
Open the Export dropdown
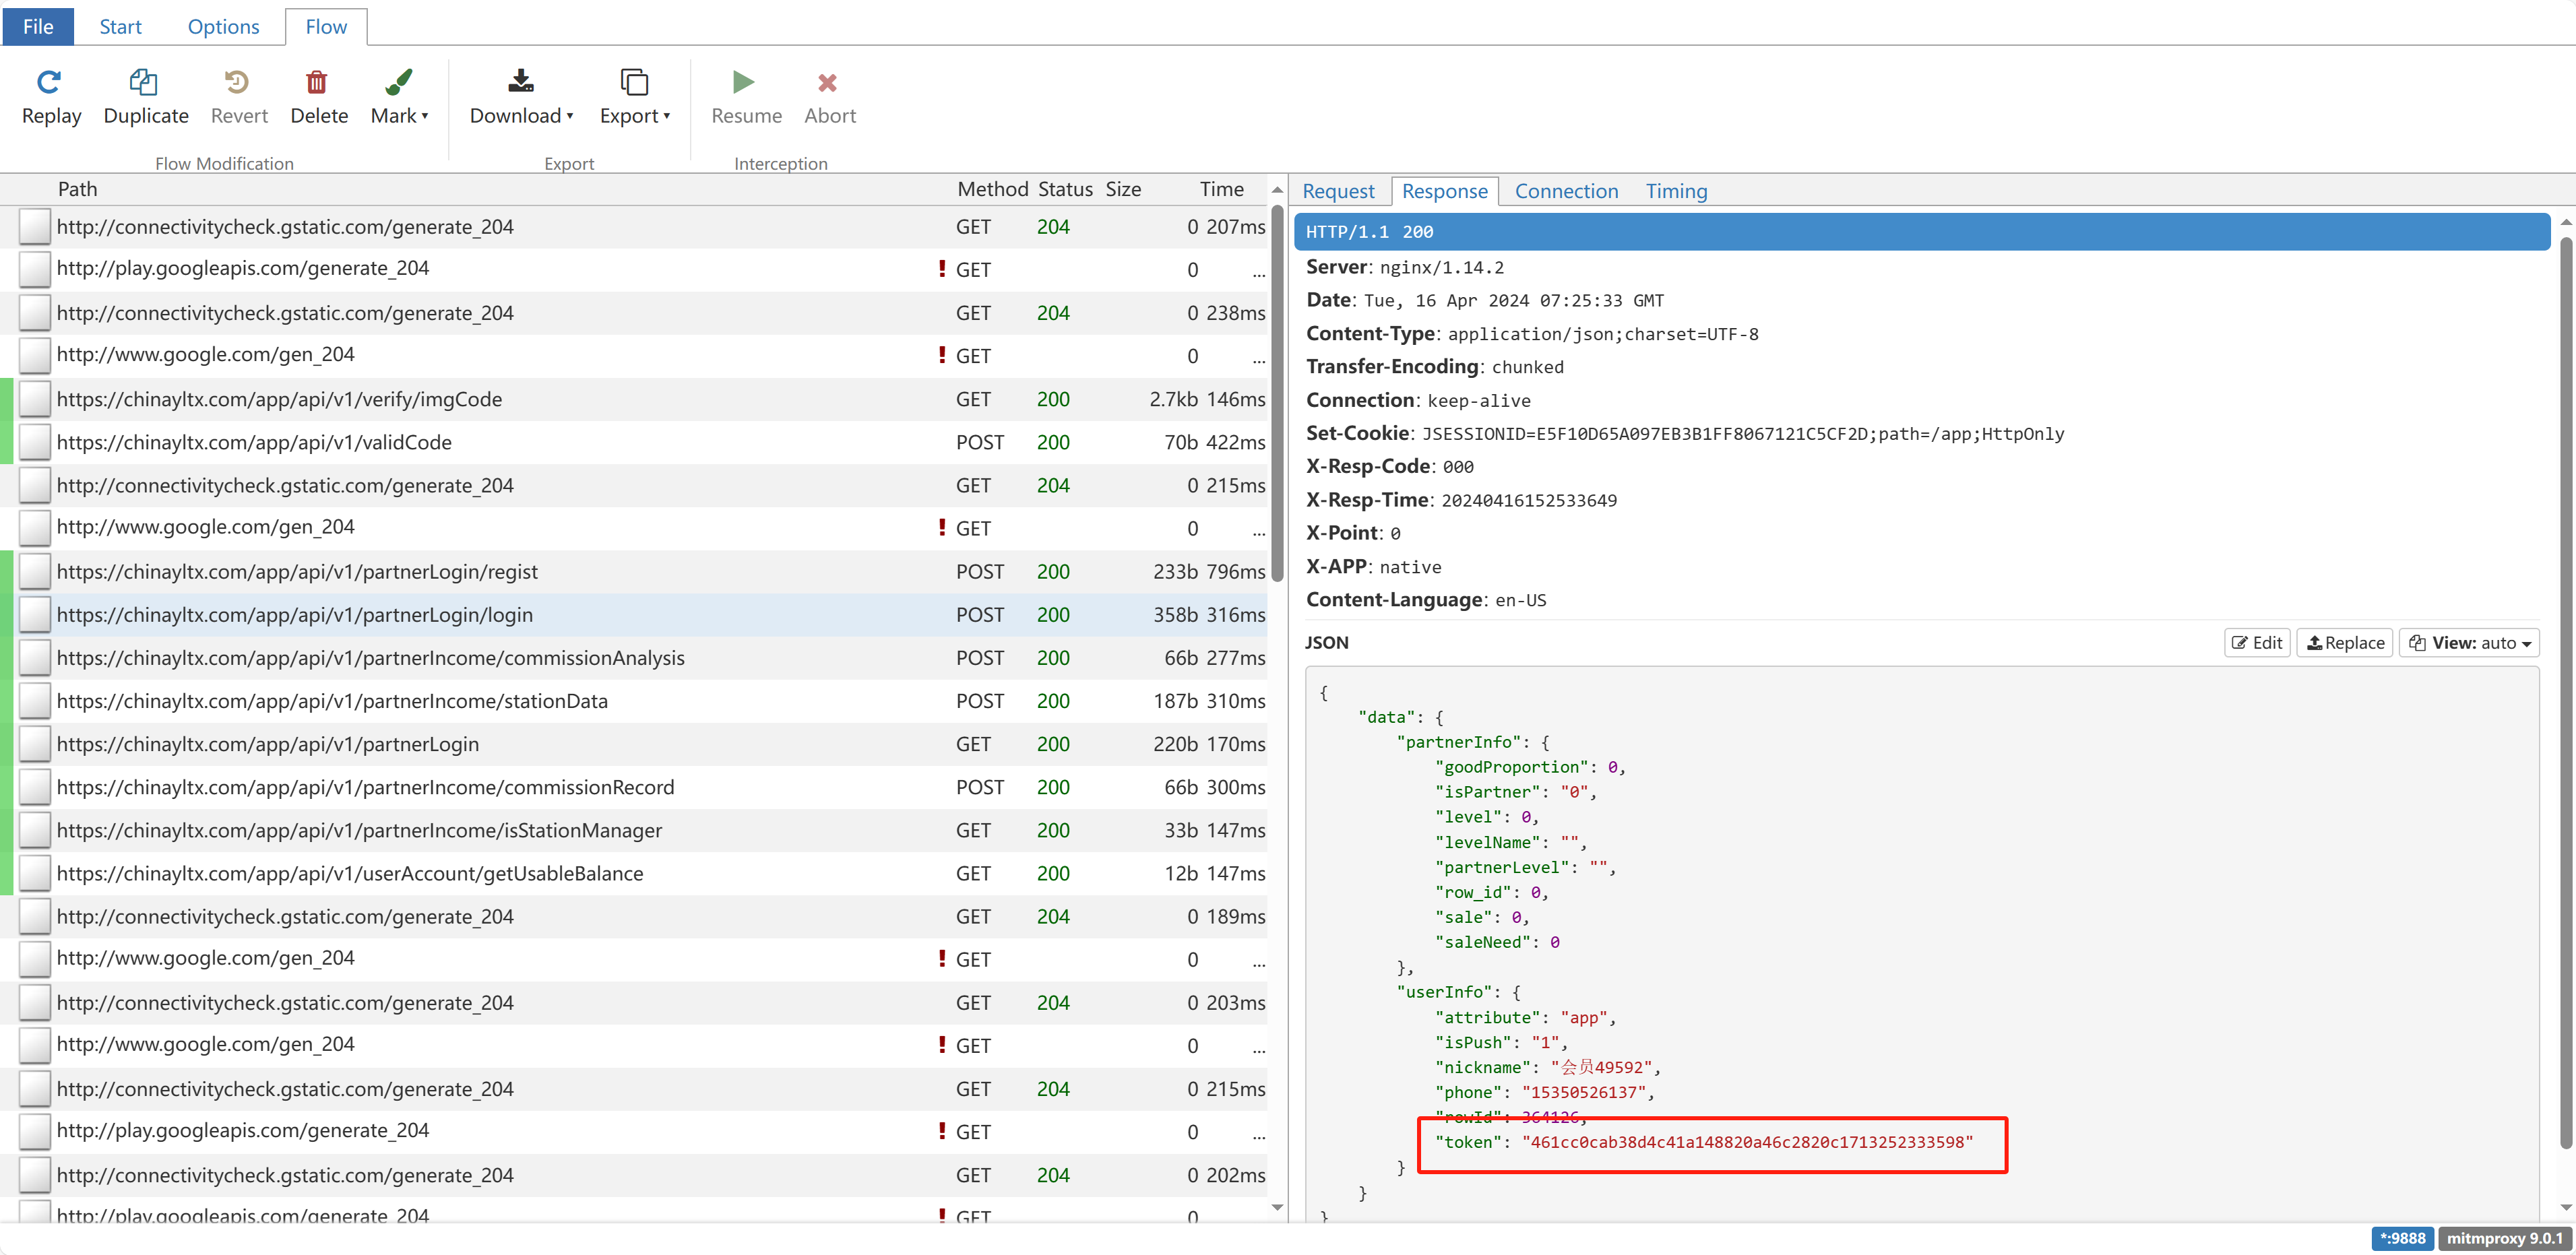tap(634, 97)
